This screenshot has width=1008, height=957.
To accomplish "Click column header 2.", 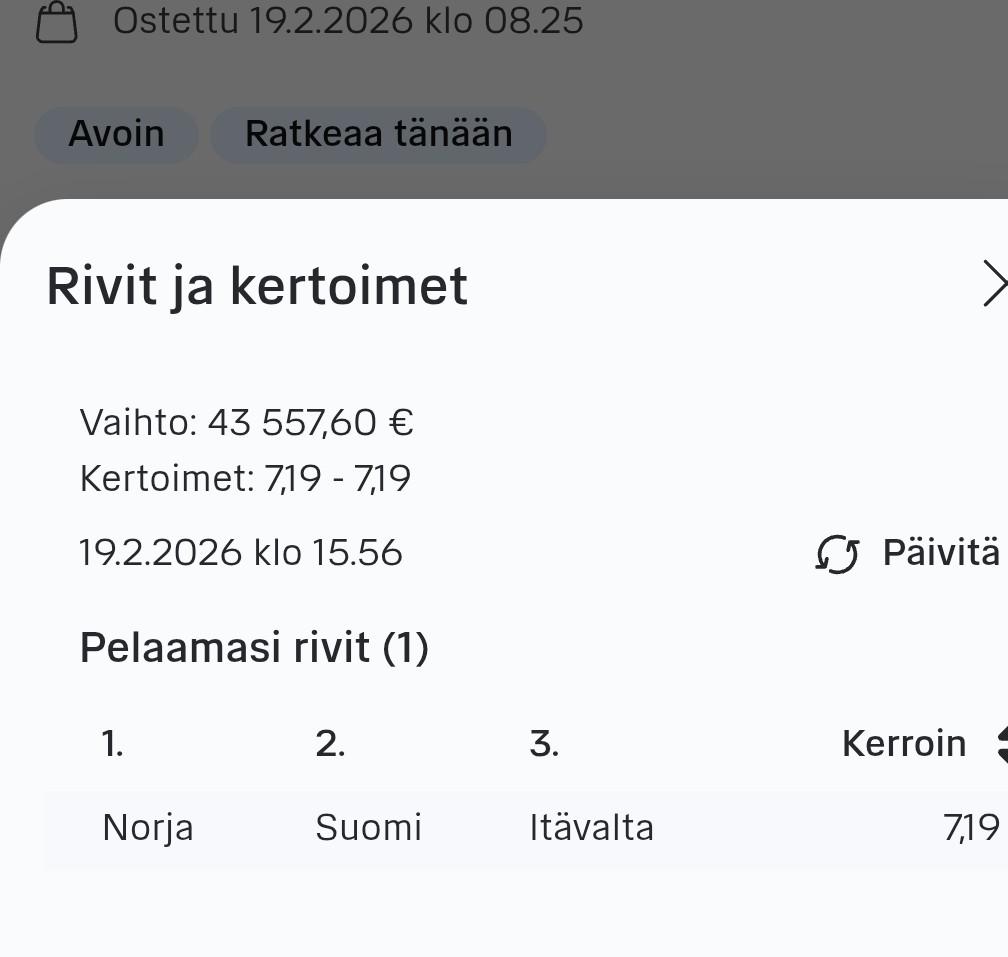I will coord(330,744).
